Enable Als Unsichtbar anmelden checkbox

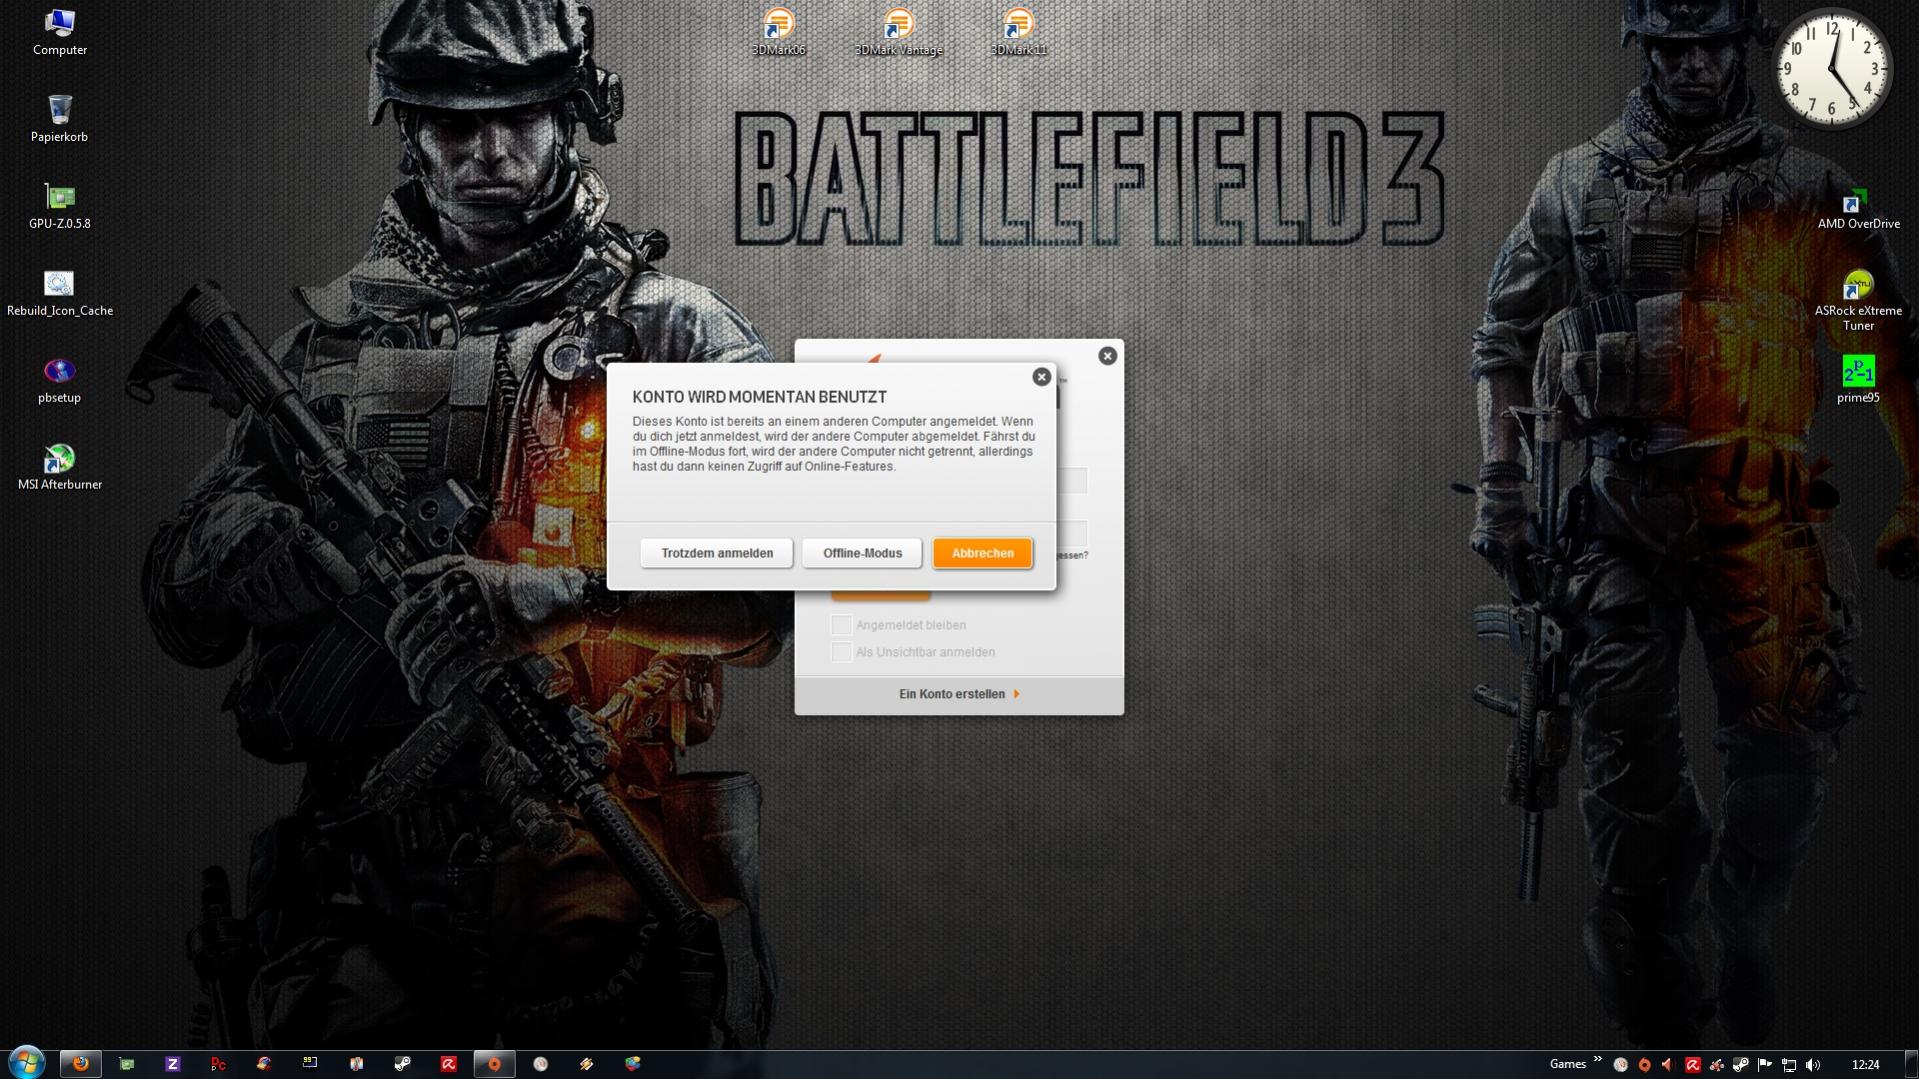(841, 652)
